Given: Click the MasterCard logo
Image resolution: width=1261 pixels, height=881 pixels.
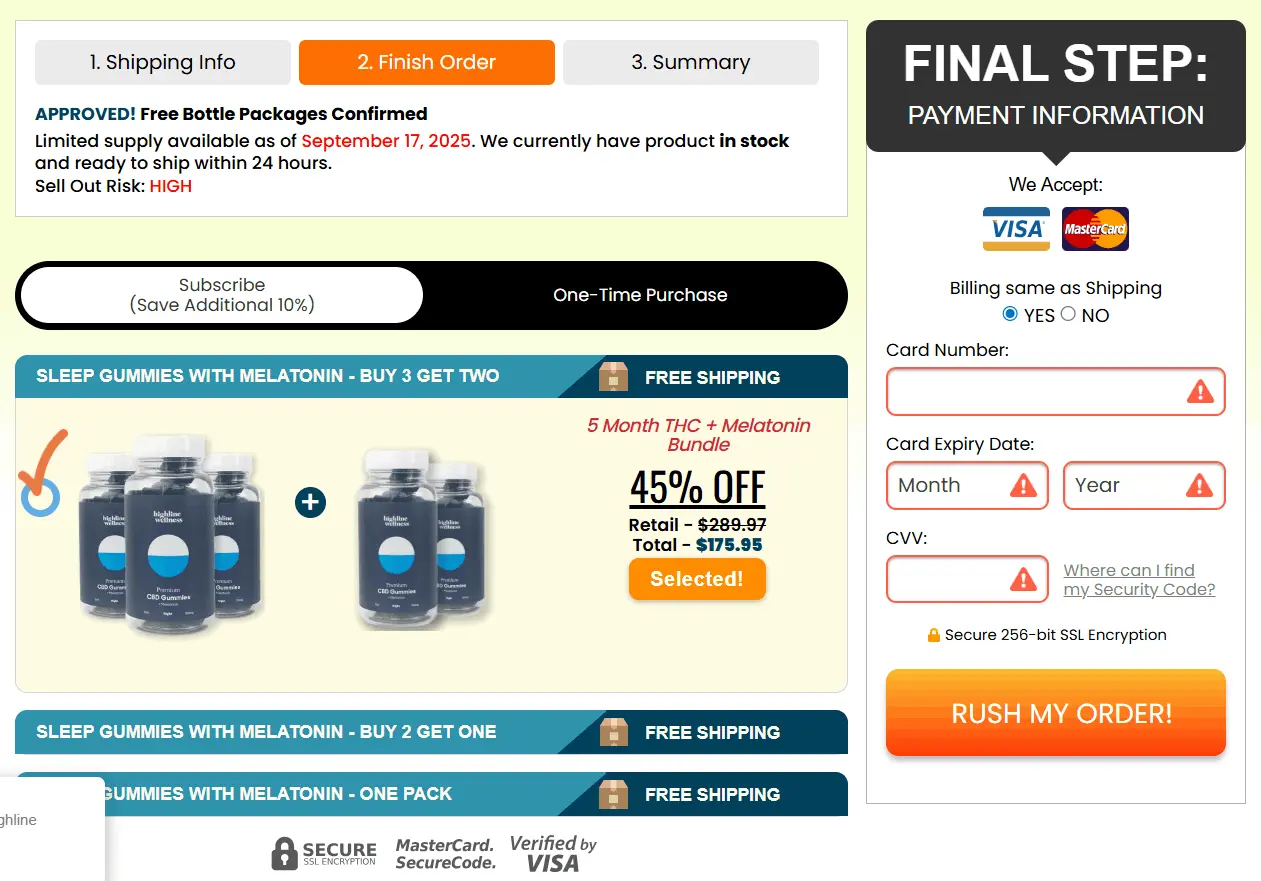Looking at the screenshot, I should tap(1095, 229).
